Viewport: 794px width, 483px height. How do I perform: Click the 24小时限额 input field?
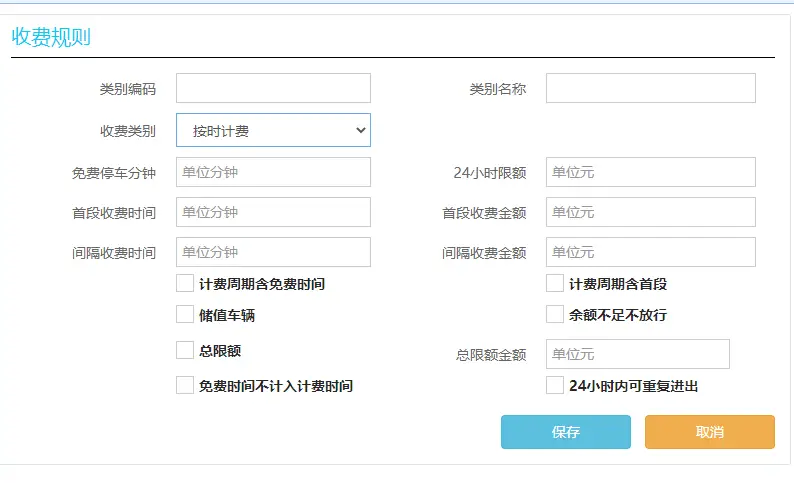(650, 172)
